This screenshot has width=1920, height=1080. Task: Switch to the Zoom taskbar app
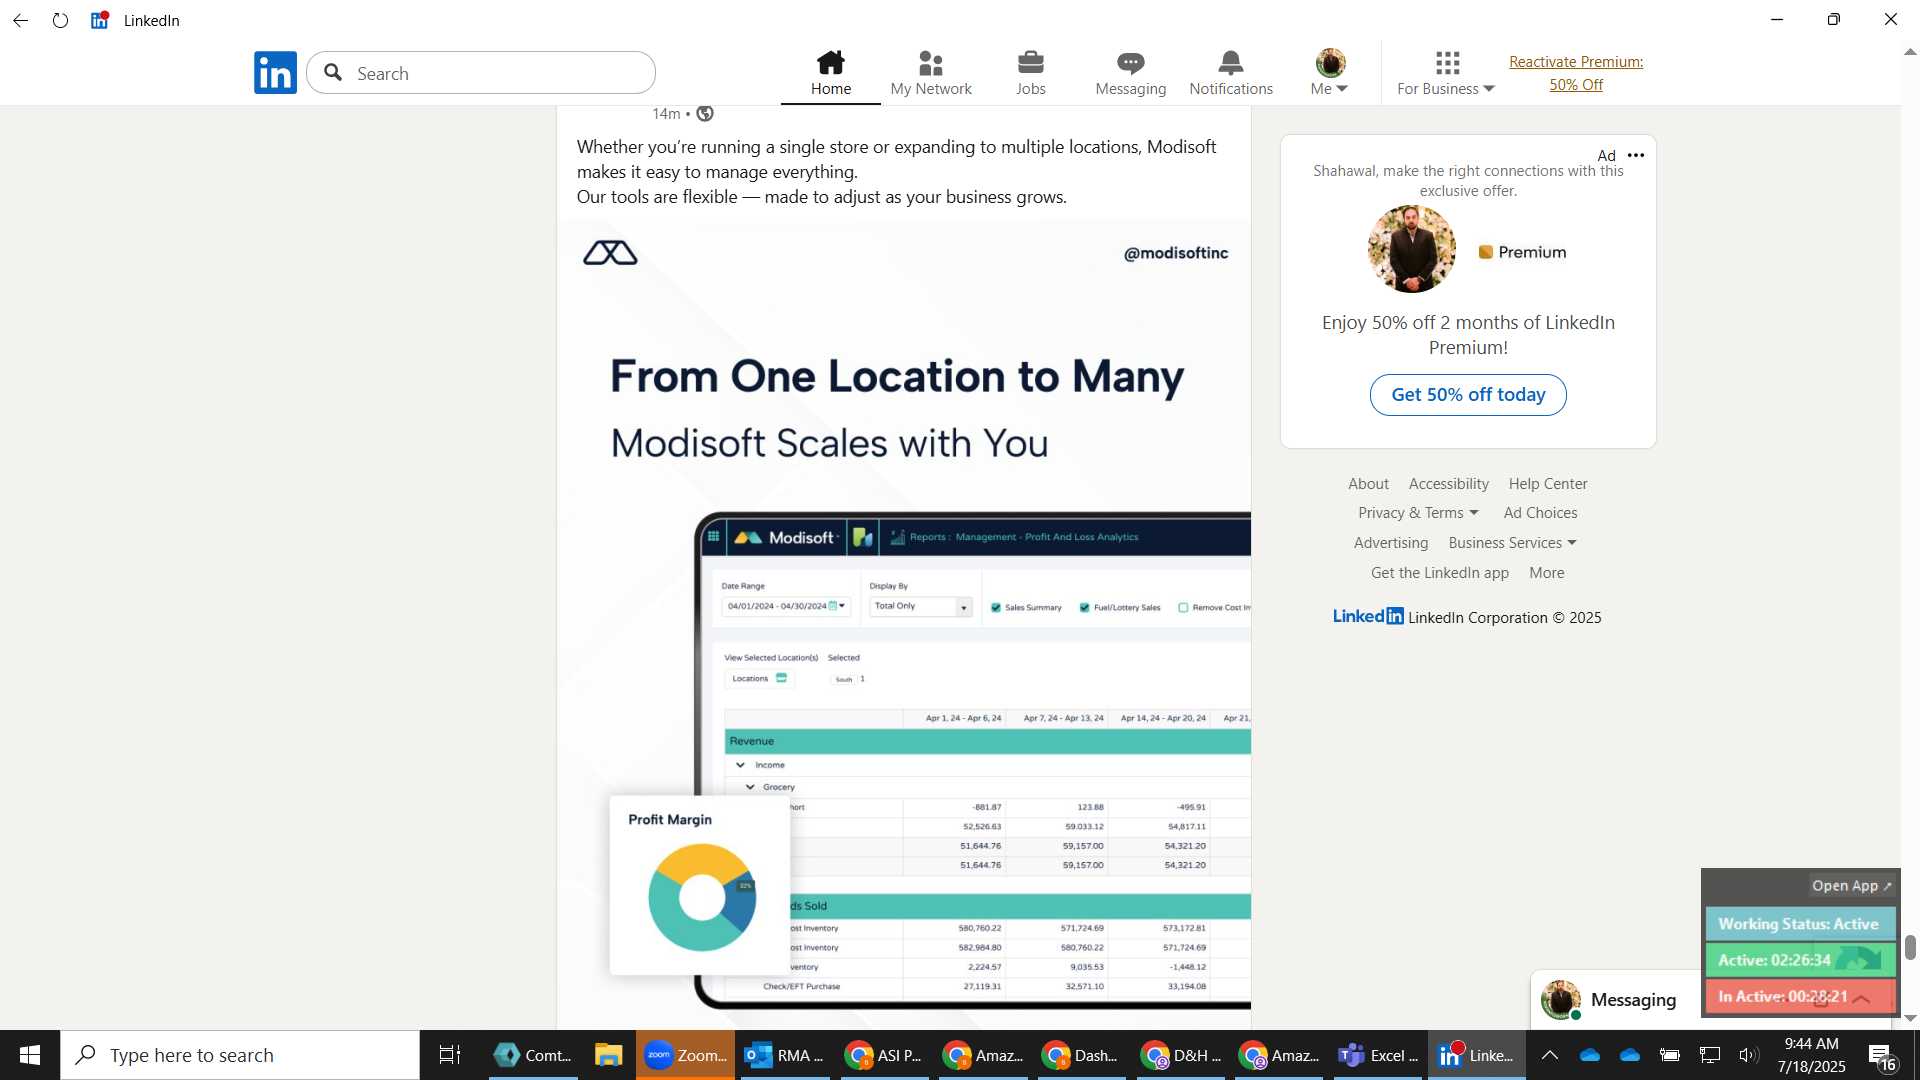(685, 1055)
